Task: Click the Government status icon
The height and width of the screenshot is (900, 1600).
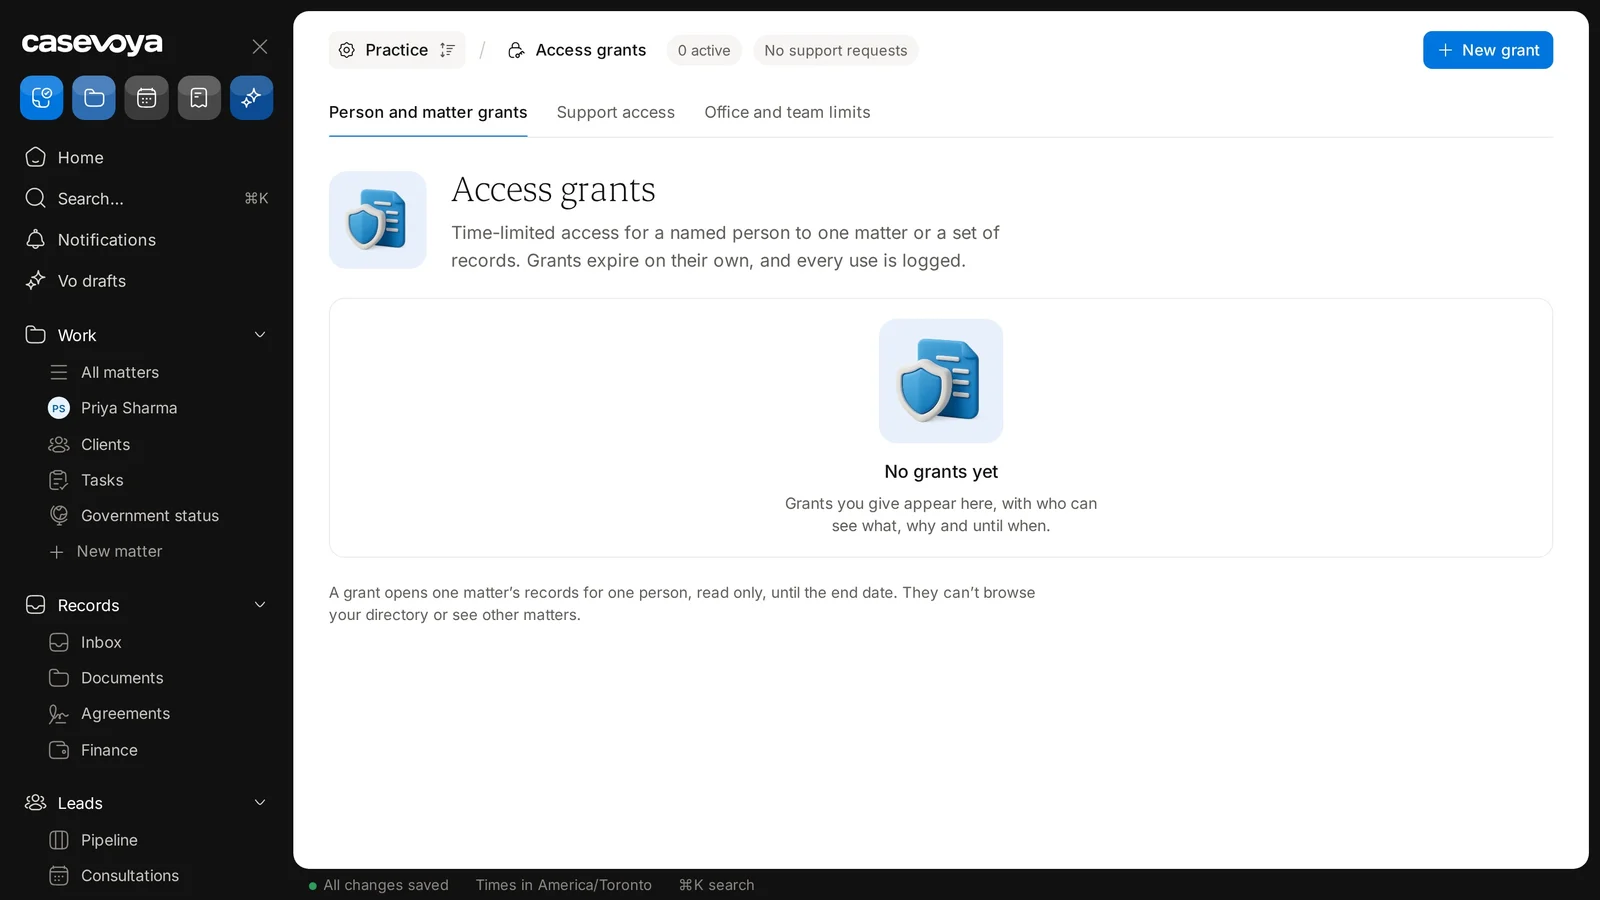Action: tap(59, 515)
